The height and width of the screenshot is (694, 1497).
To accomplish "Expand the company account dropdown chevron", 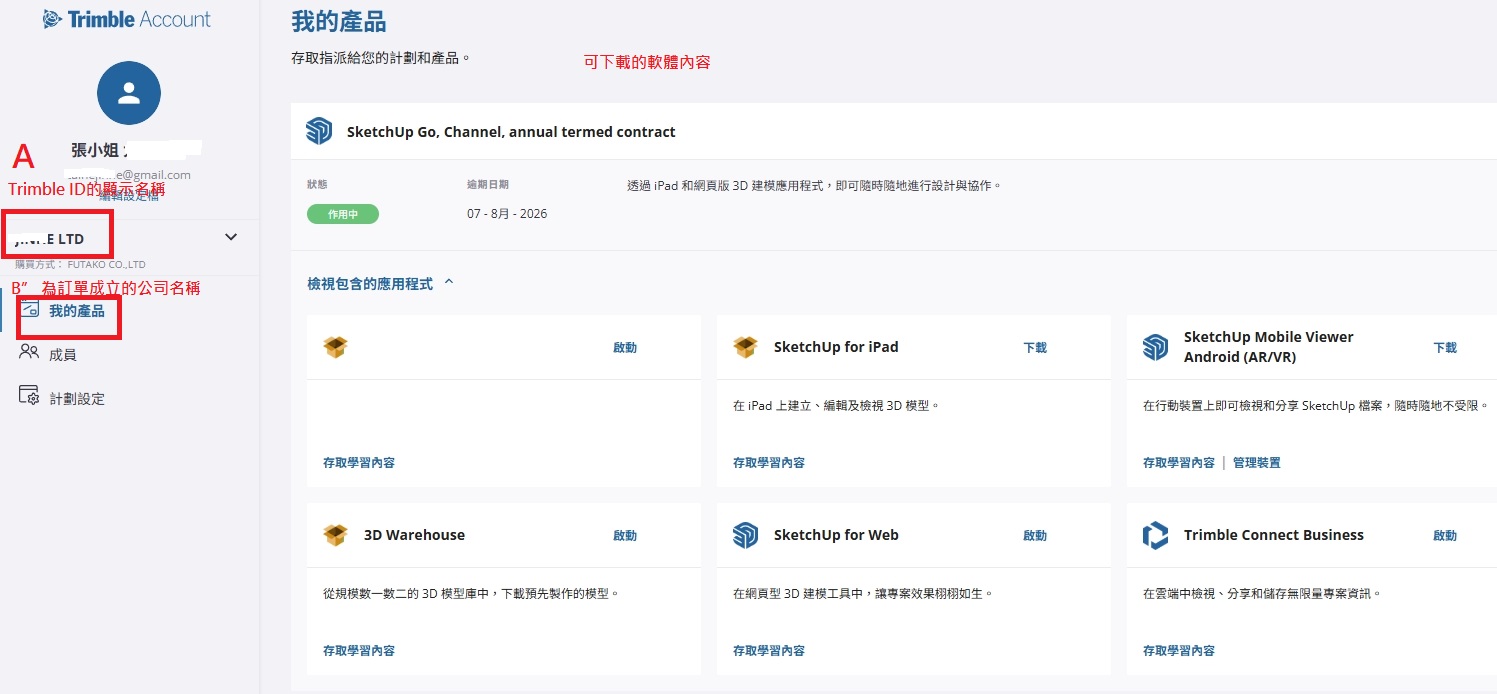I will (231, 237).
